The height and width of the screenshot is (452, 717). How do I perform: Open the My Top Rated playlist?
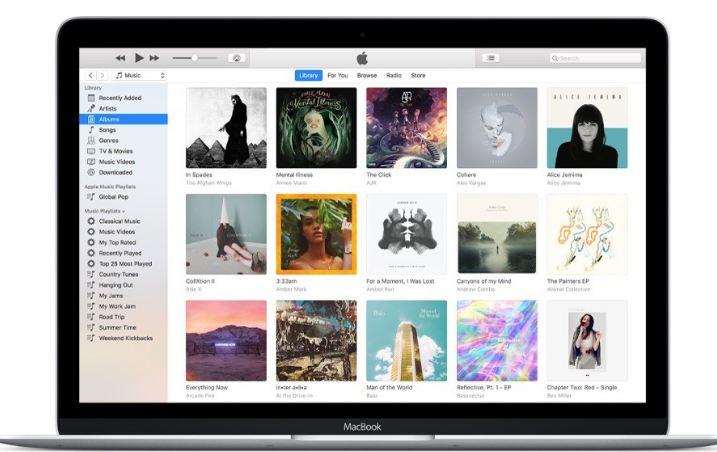(x=123, y=242)
